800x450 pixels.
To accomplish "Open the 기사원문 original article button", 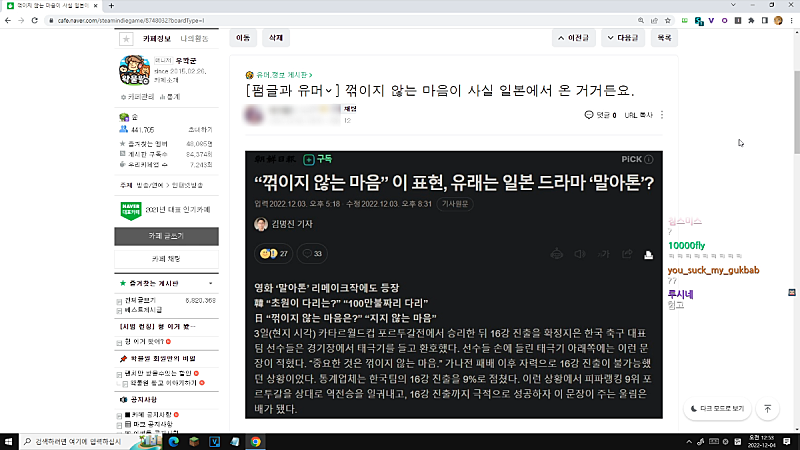I will pyautogui.click(x=455, y=204).
